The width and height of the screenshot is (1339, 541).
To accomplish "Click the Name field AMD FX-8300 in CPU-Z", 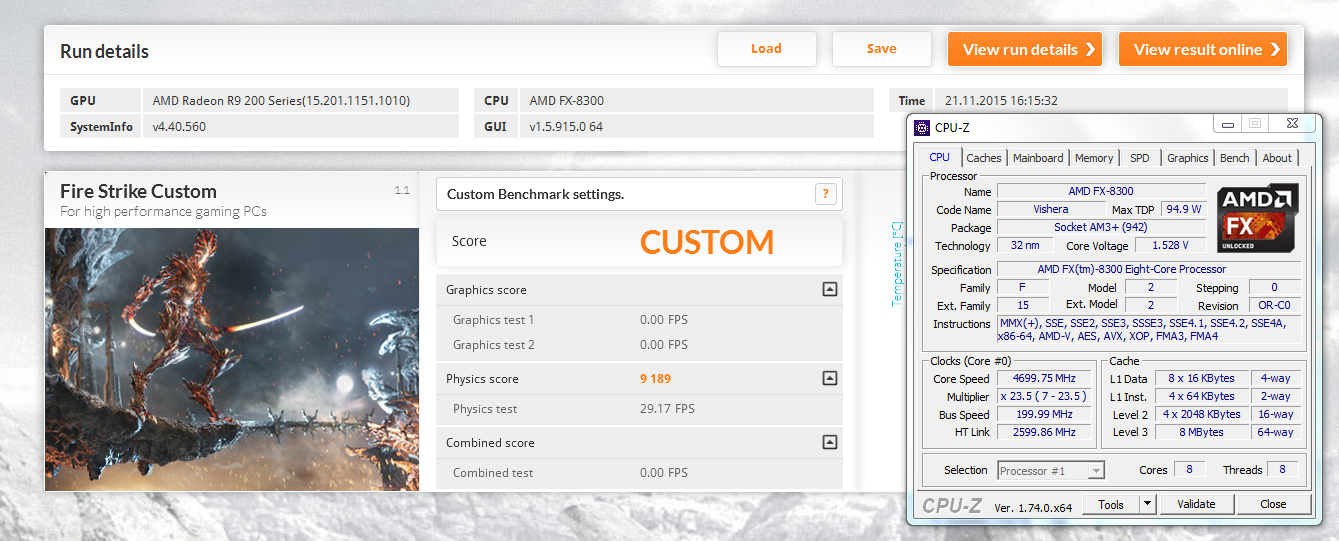I will [1101, 191].
